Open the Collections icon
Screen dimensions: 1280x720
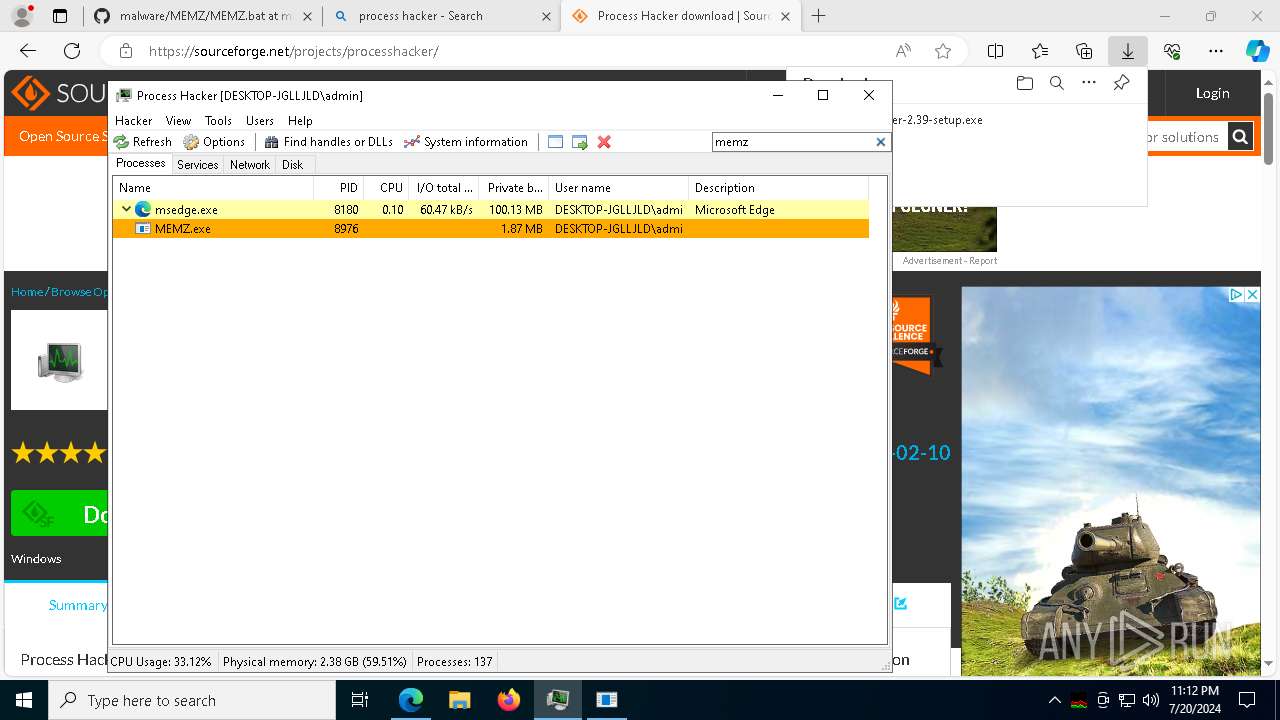tap(1084, 51)
